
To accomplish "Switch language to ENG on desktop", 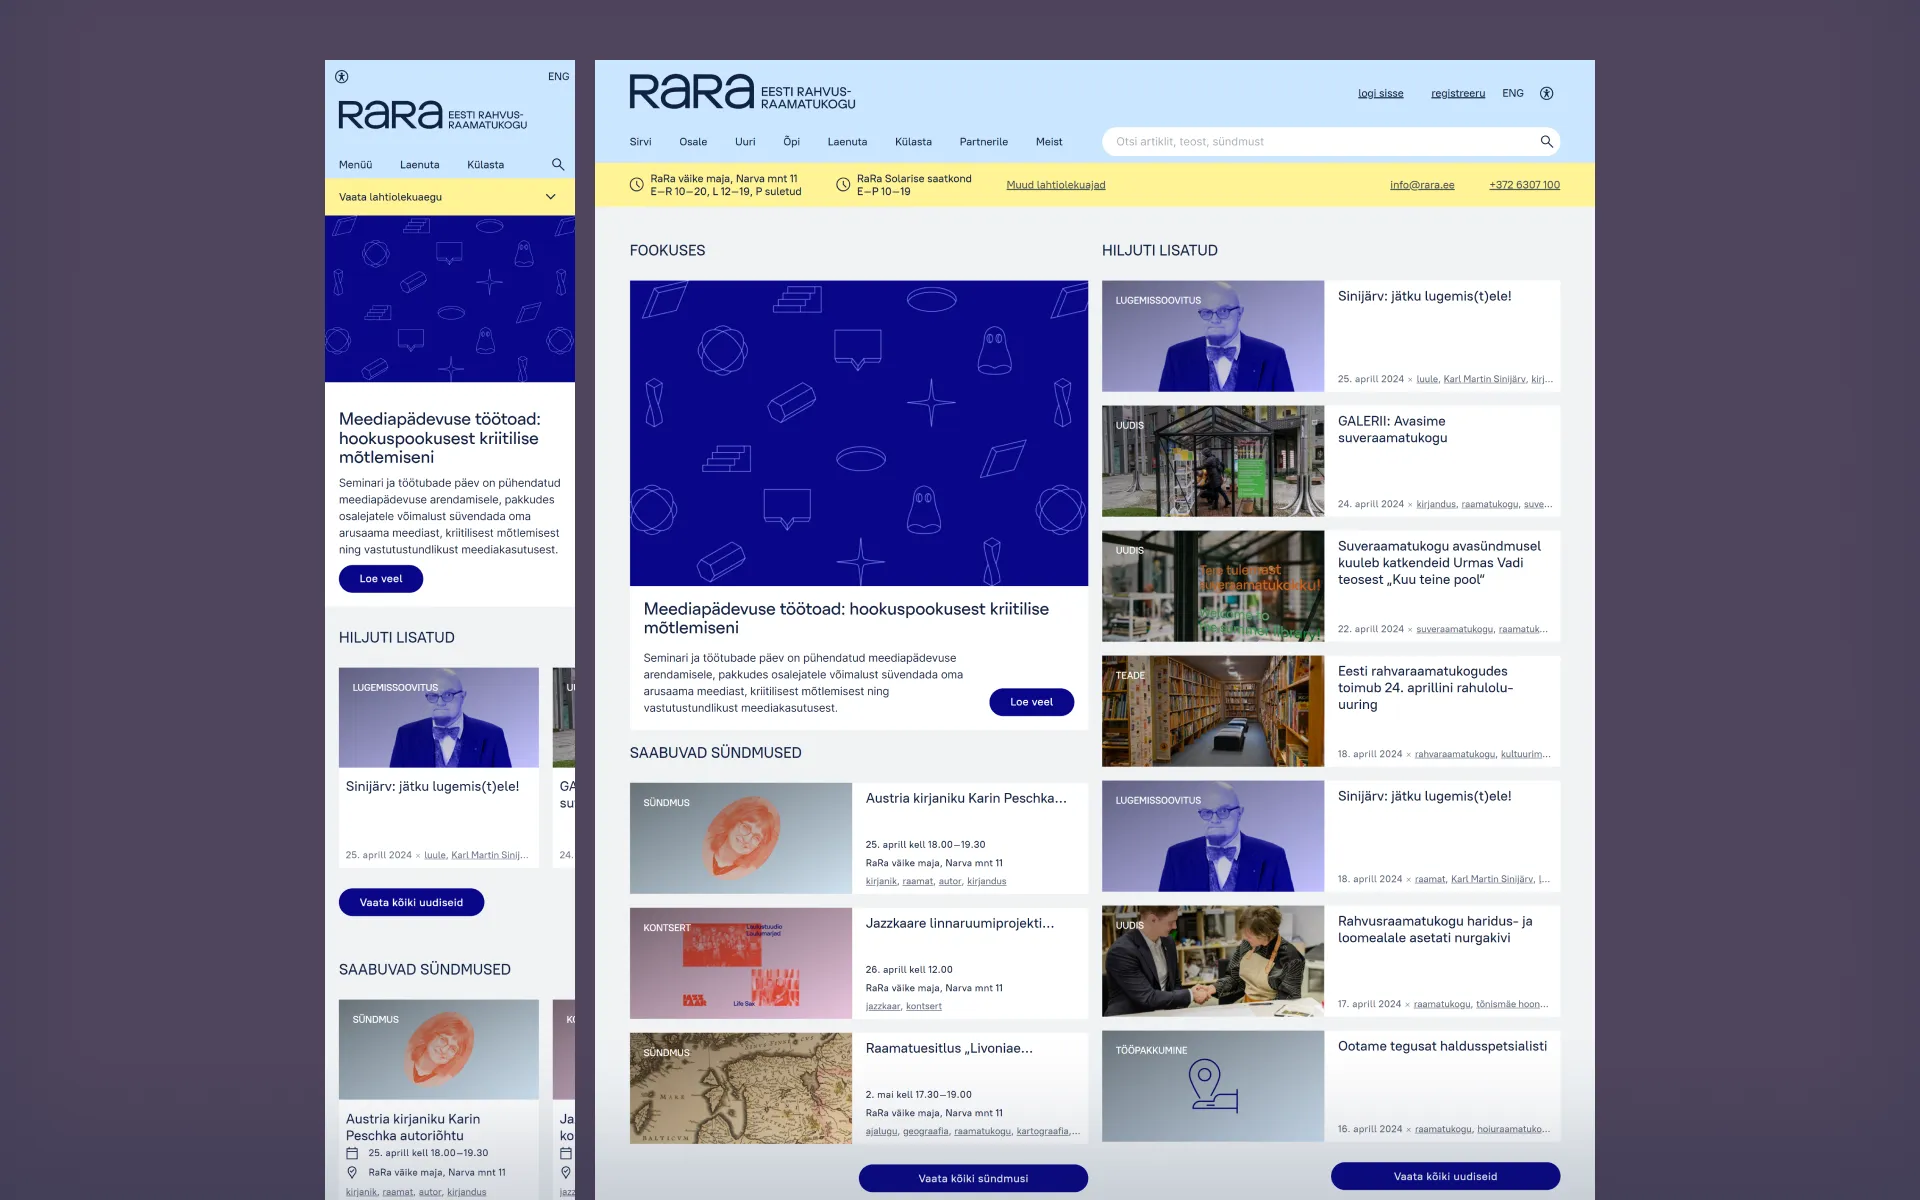I will click(1512, 93).
